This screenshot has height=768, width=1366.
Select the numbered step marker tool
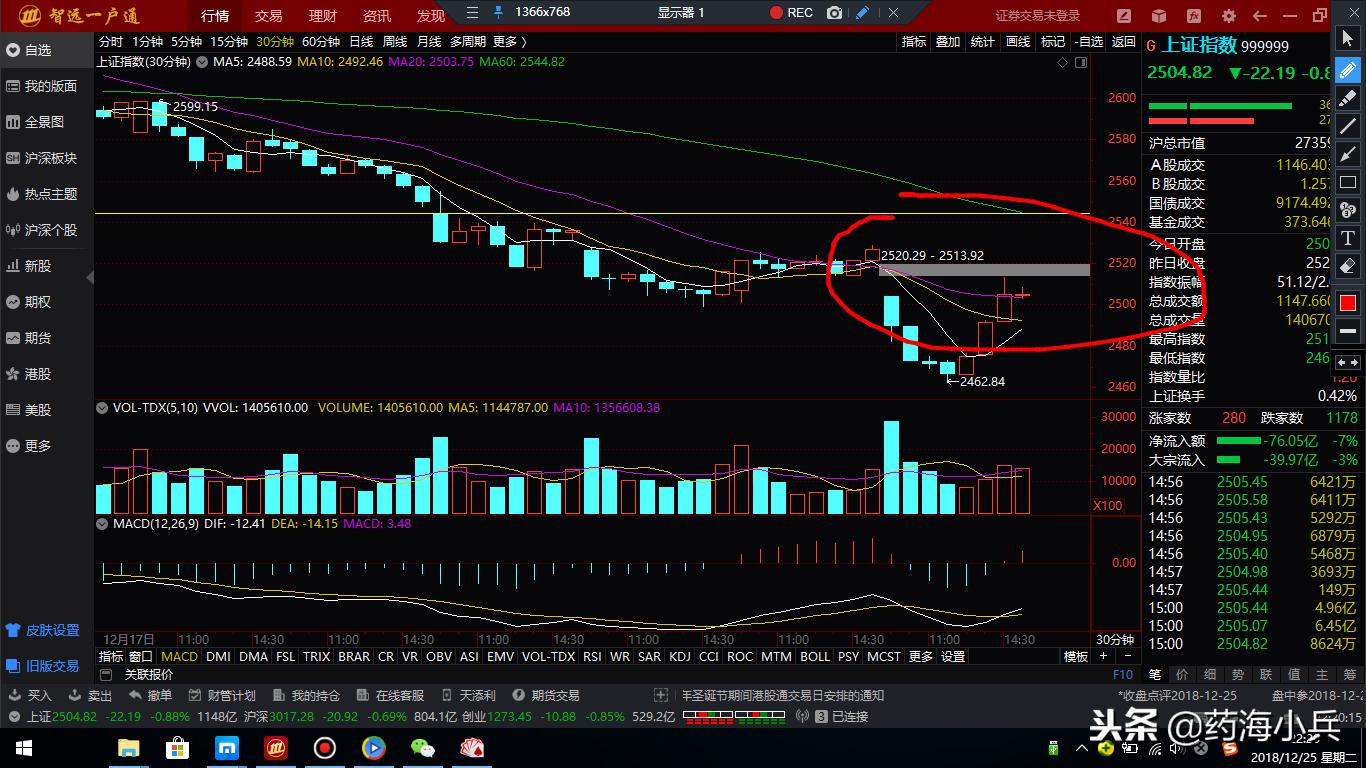click(x=1348, y=210)
